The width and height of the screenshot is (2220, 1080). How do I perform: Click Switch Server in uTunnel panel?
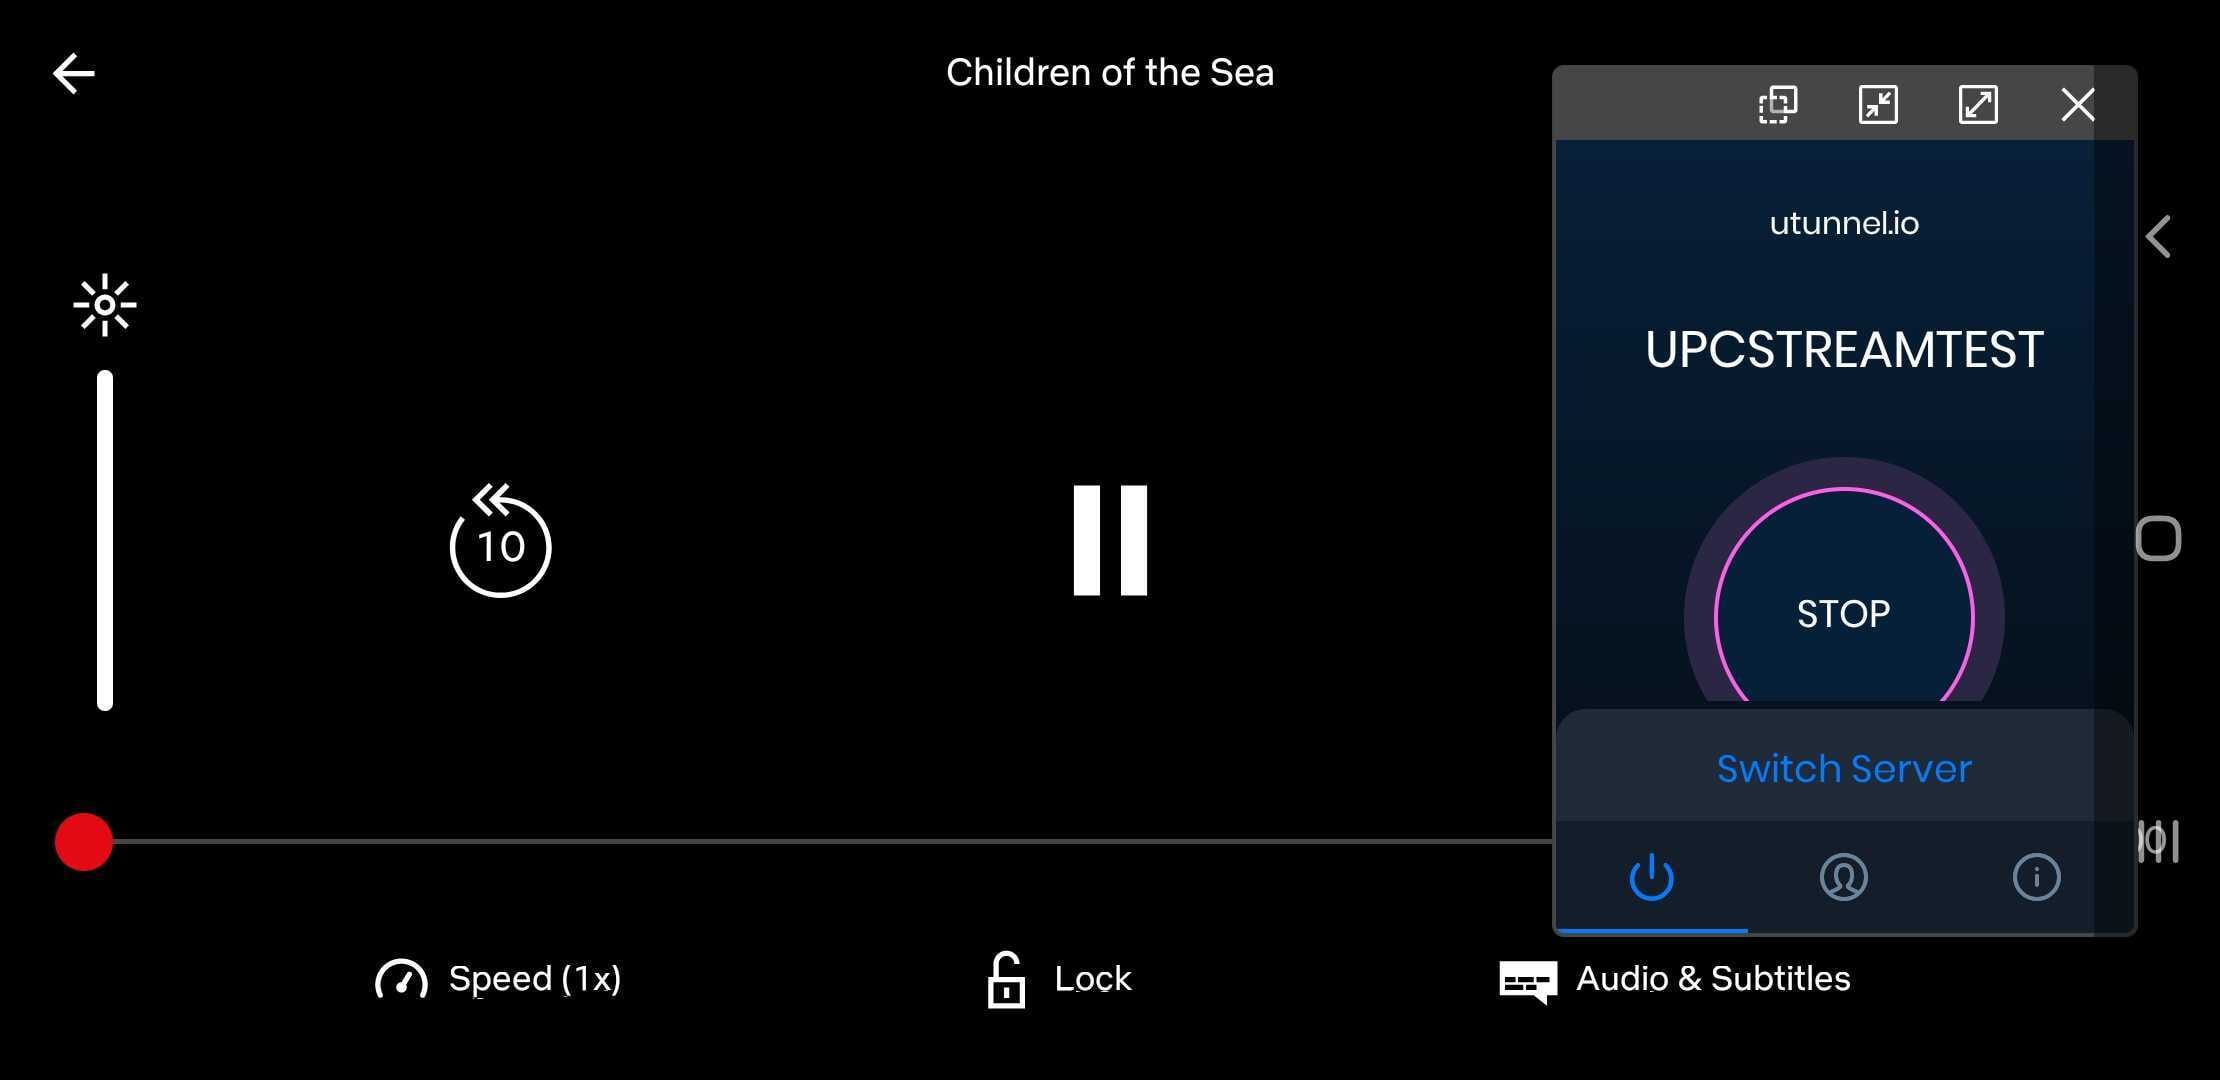pos(1843,769)
